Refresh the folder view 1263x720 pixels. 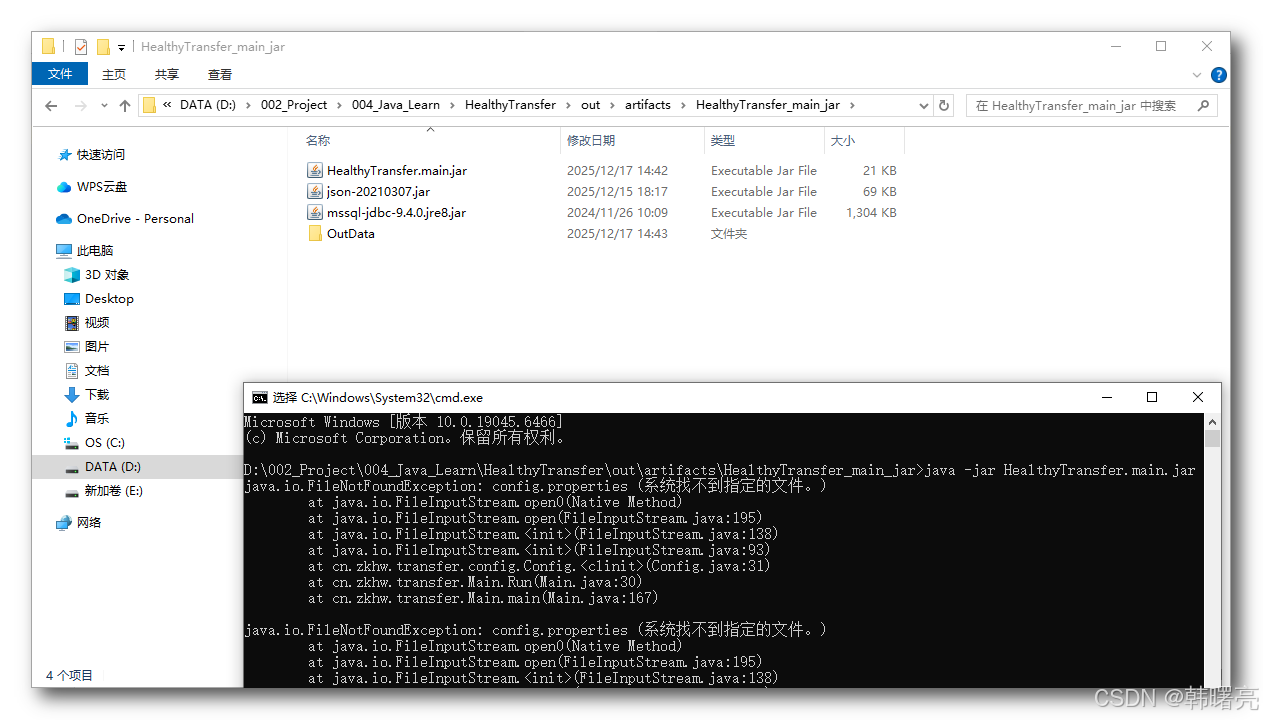[x=943, y=105]
